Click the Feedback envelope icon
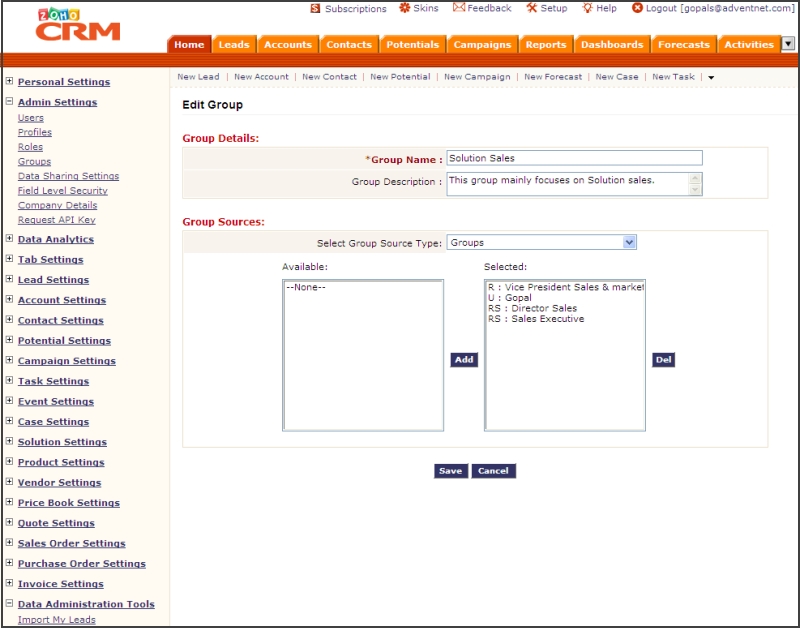 [459, 8]
